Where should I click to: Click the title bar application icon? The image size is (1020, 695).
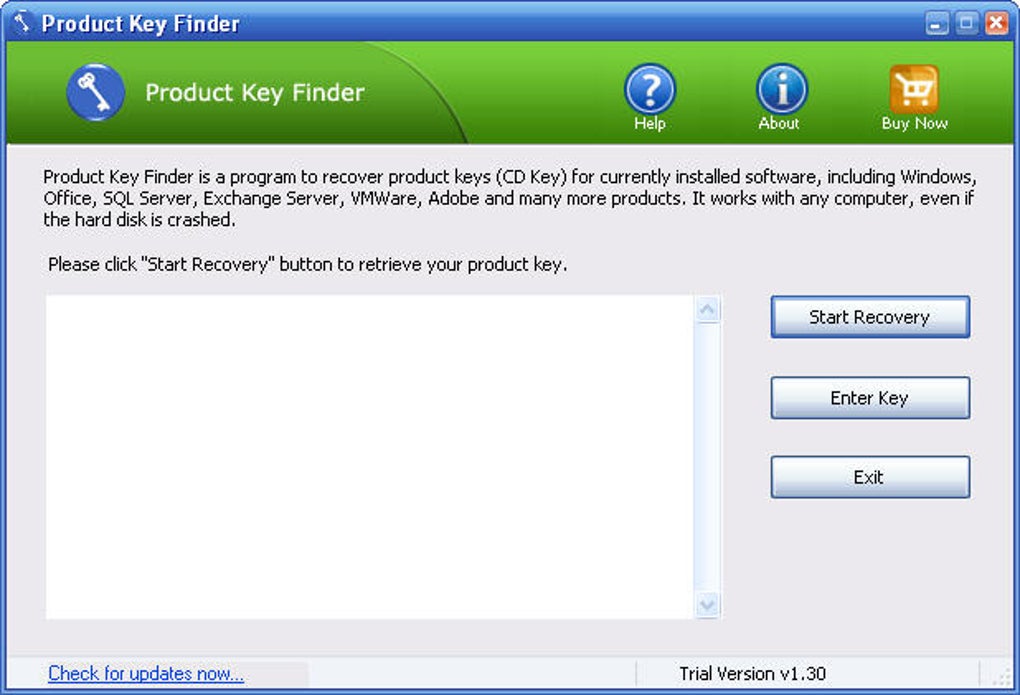[21, 22]
